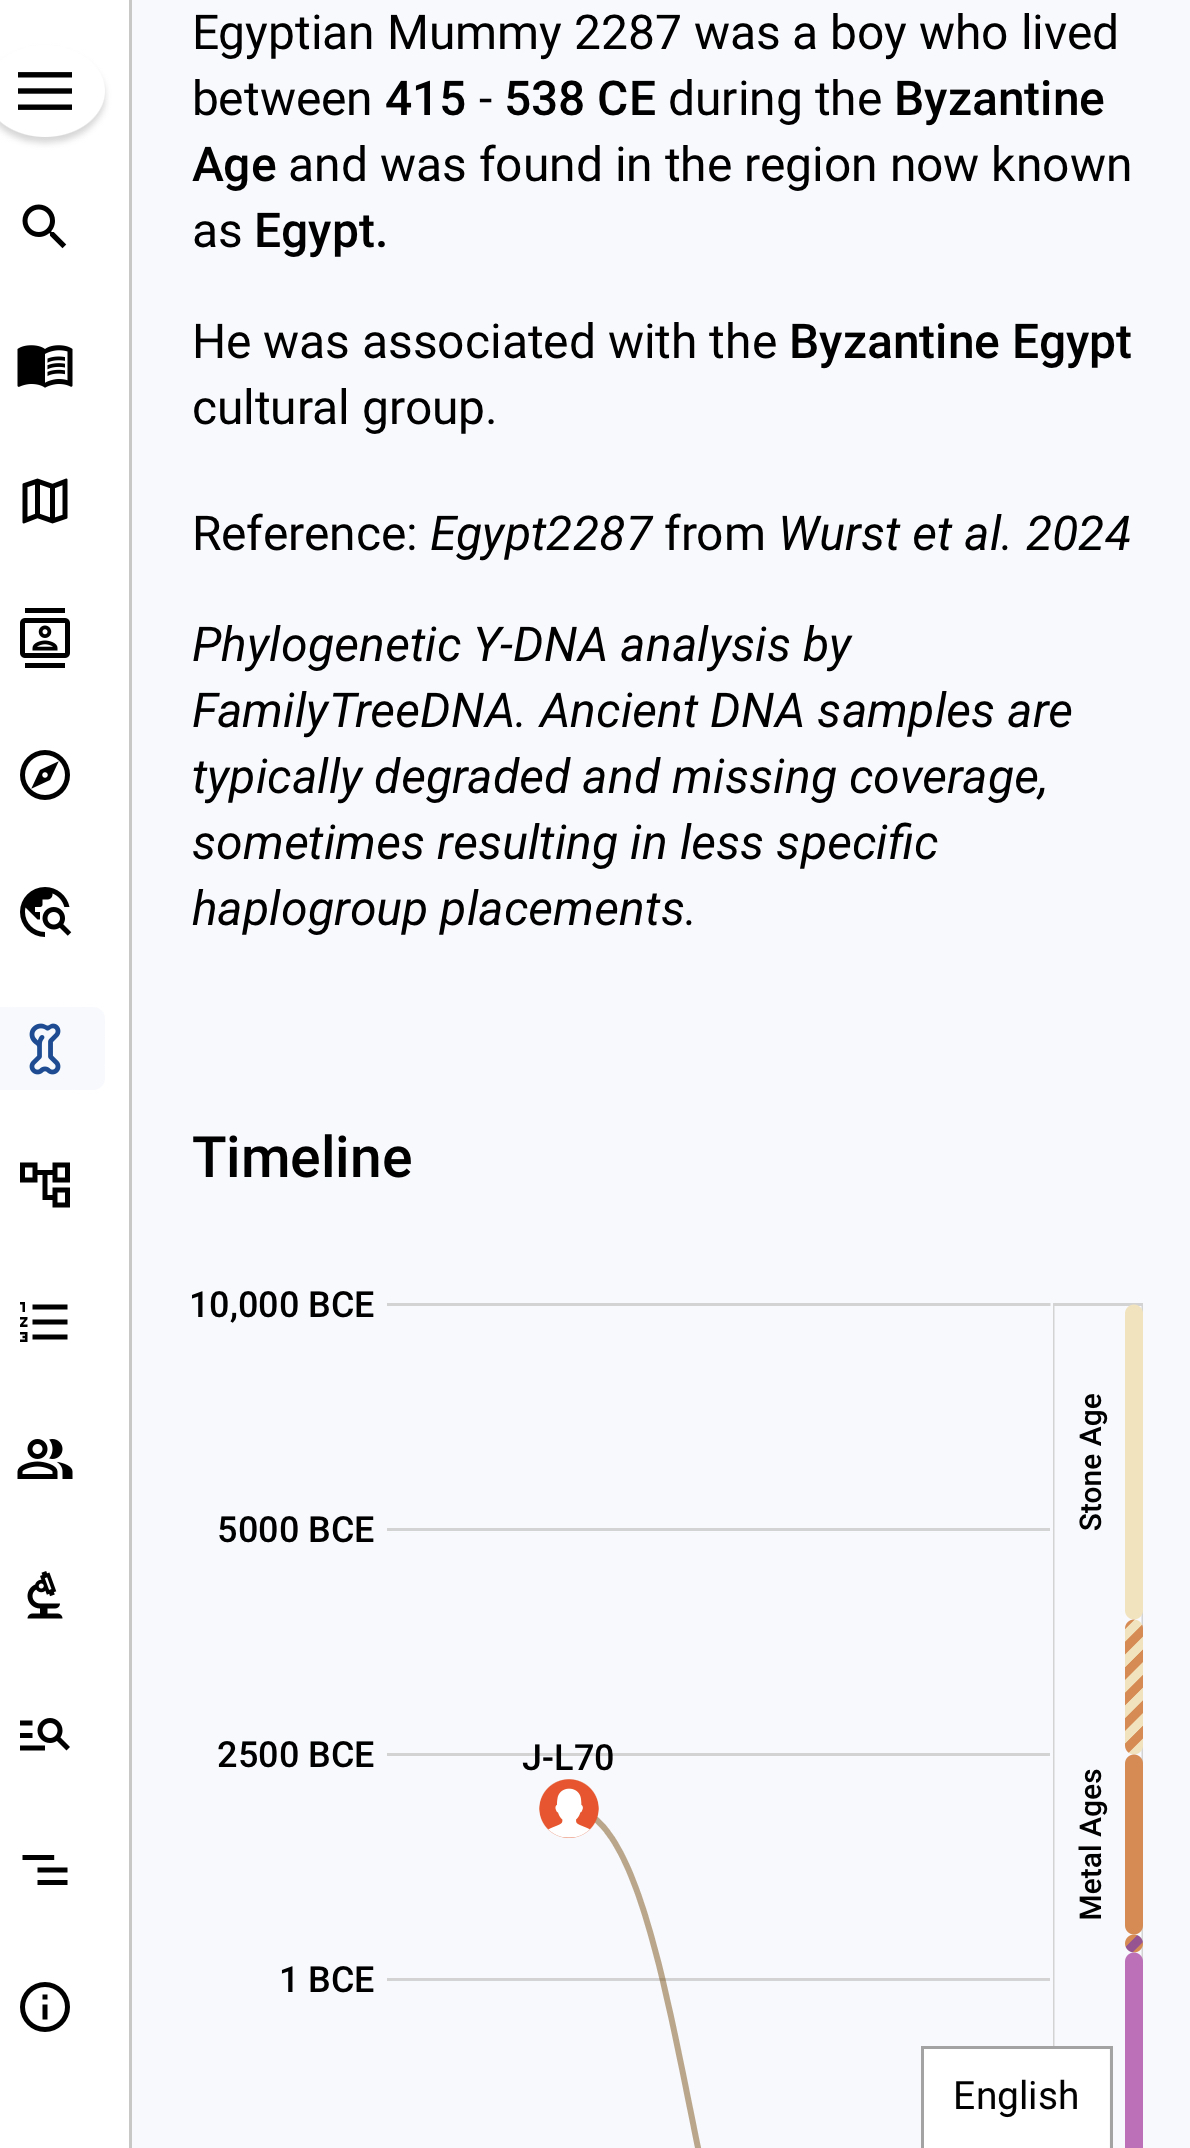Click the Stone Age period bar
The height and width of the screenshot is (2148, 1190).
[x=1133, y=1462]
